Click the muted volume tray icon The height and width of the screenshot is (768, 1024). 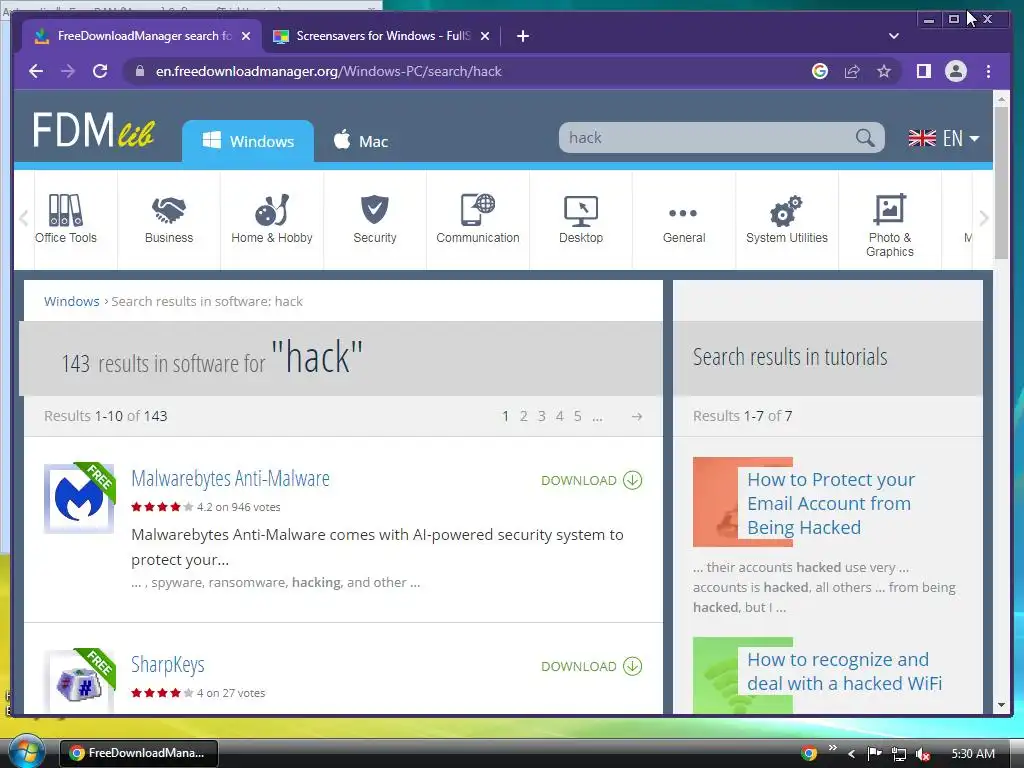[923, 754]
